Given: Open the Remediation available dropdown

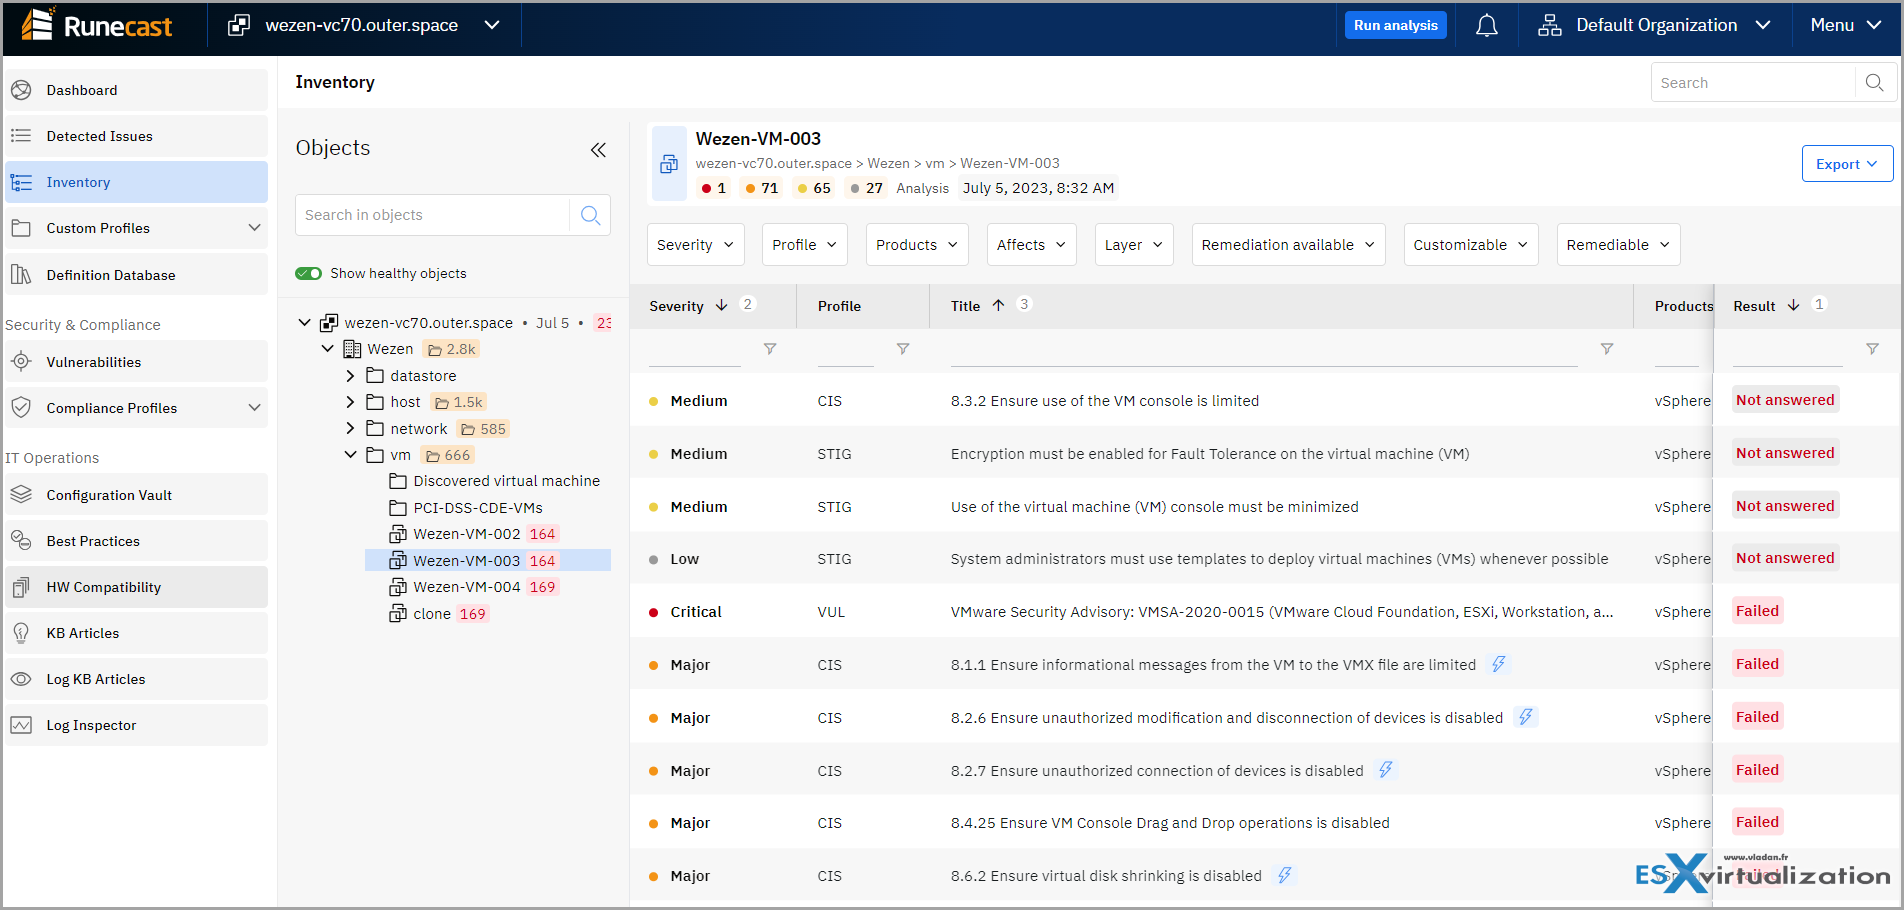Looking at the screenshot, I should pyautogui.click(x=1288, y=245).
